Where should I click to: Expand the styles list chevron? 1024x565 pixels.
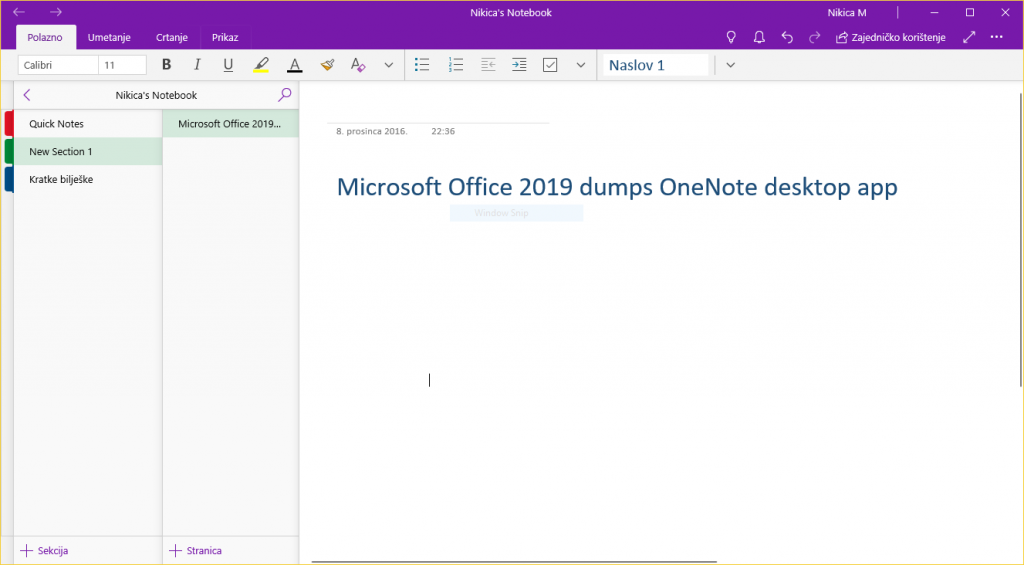click(x=731, y=65)
